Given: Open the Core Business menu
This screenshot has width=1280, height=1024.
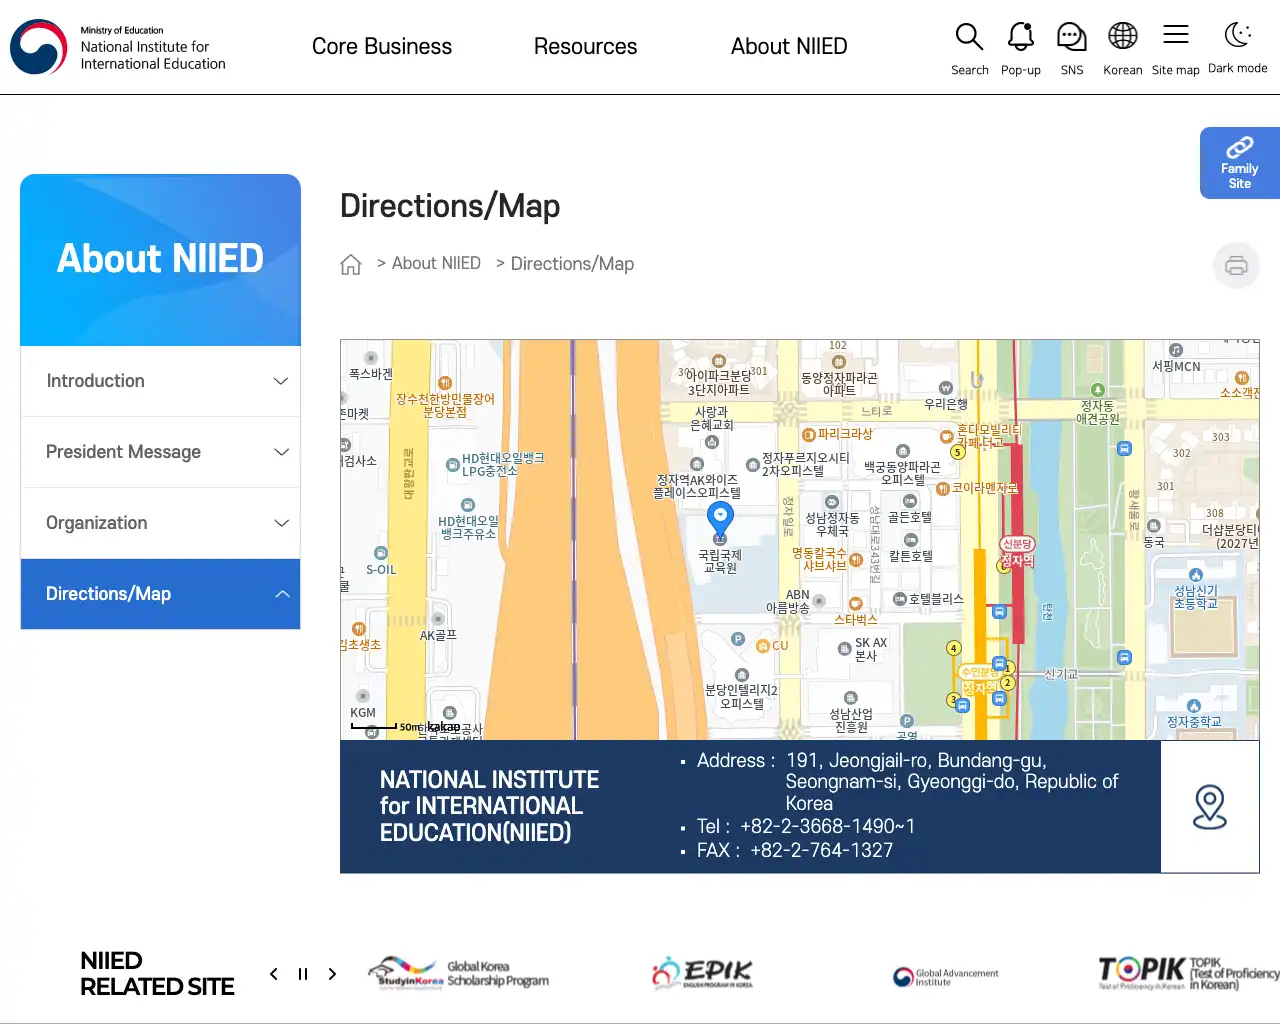Looking at the screenshot, I should pos(382,46).
